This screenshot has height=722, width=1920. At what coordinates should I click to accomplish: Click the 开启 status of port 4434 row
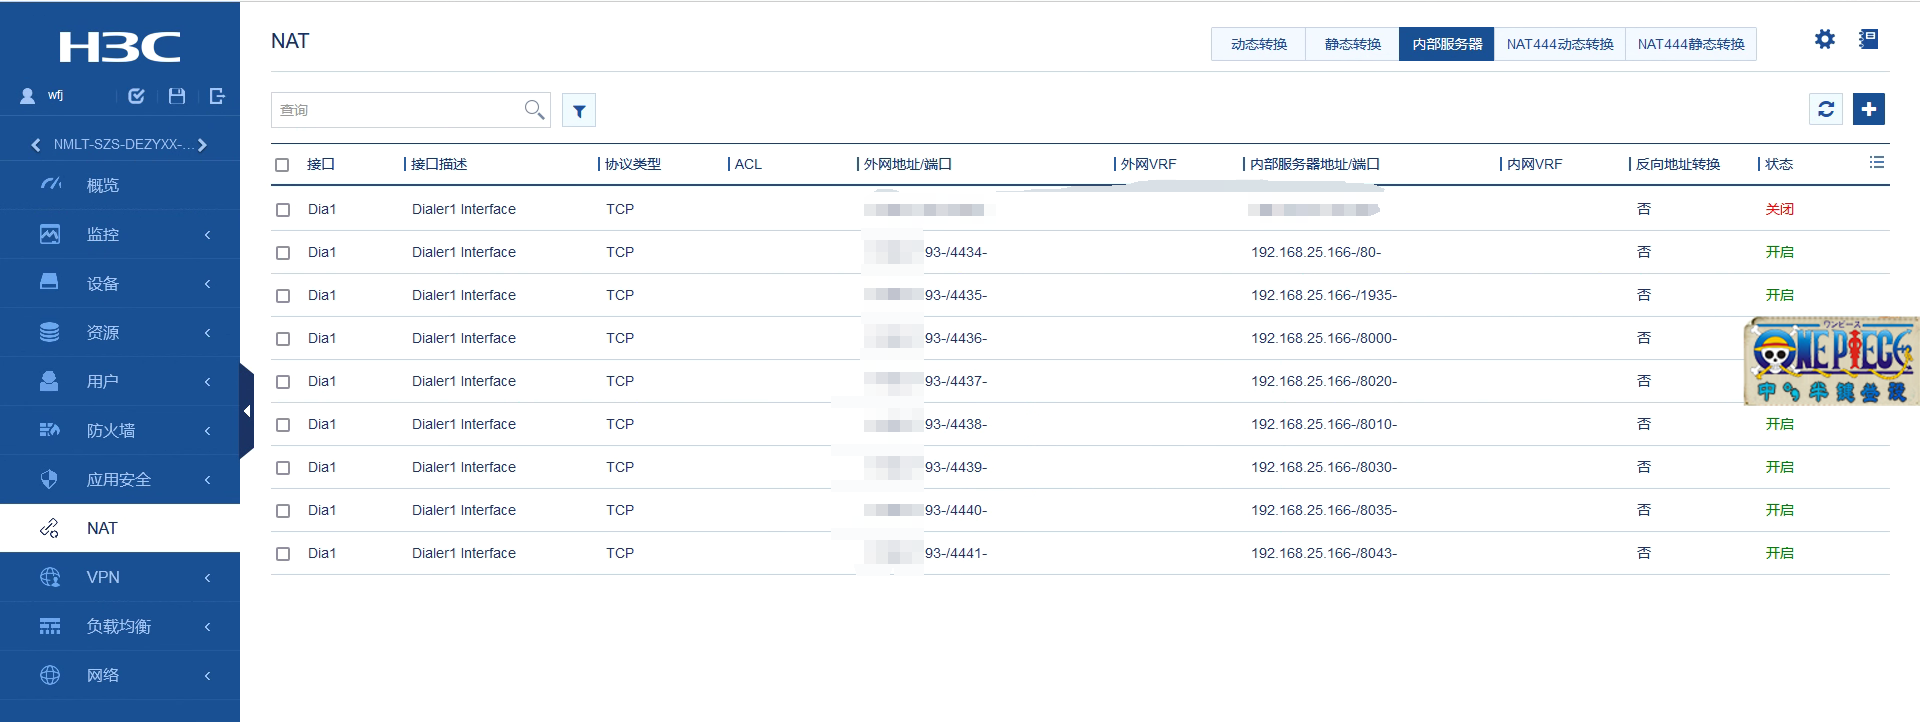point(1779,253)
